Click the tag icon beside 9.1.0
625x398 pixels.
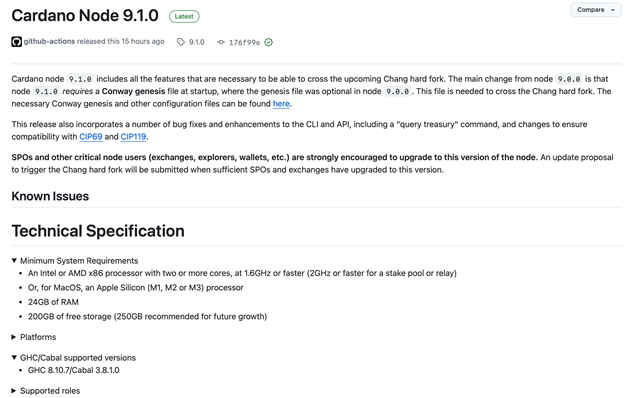[x=181, y=42]
